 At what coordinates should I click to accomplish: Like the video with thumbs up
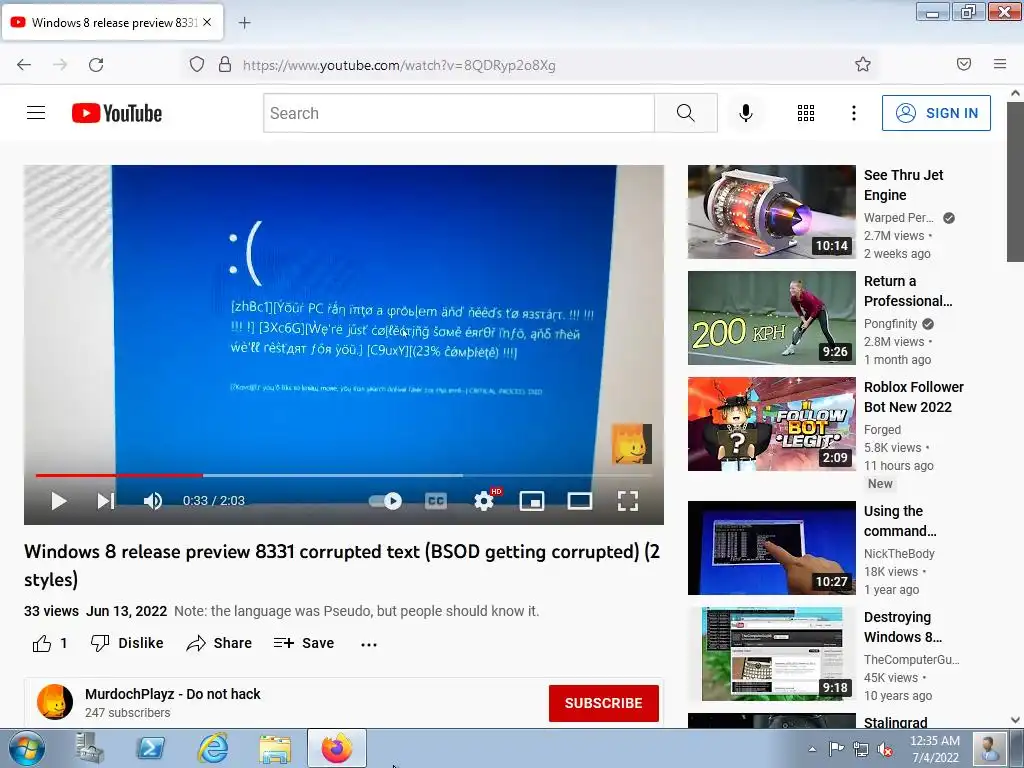(42, 643)
